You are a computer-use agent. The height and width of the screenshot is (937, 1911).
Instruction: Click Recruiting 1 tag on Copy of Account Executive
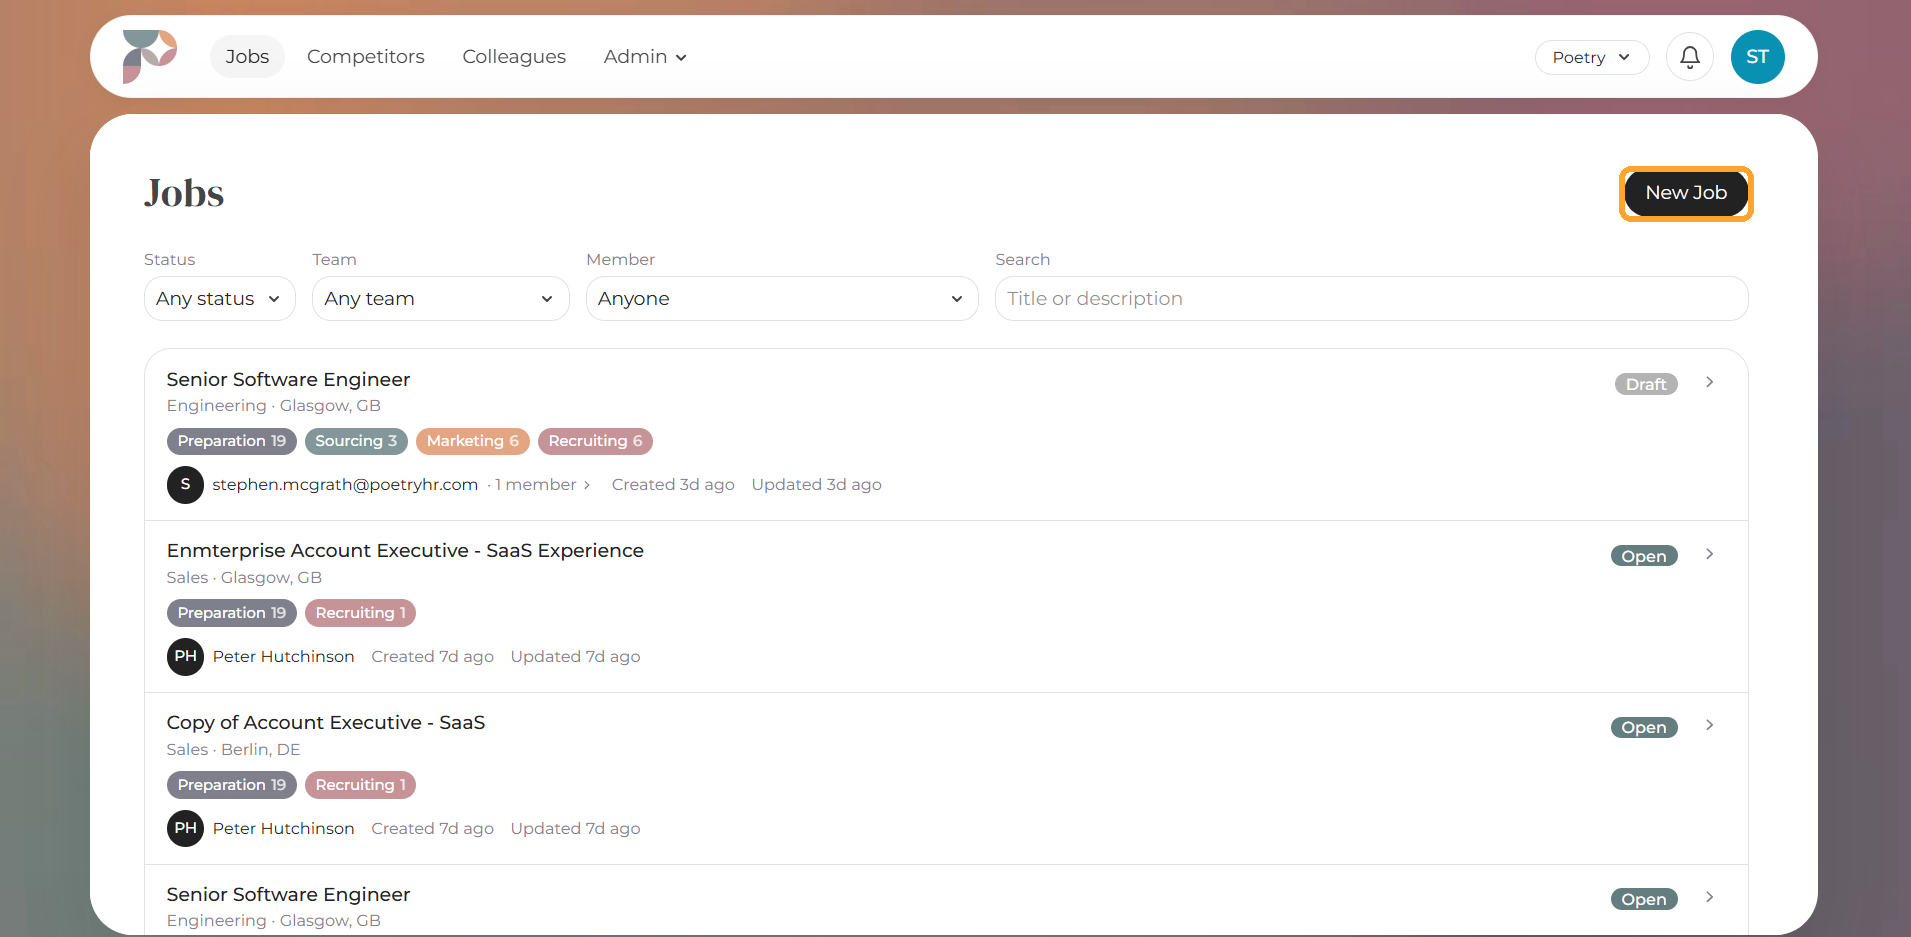click(360, 785)
